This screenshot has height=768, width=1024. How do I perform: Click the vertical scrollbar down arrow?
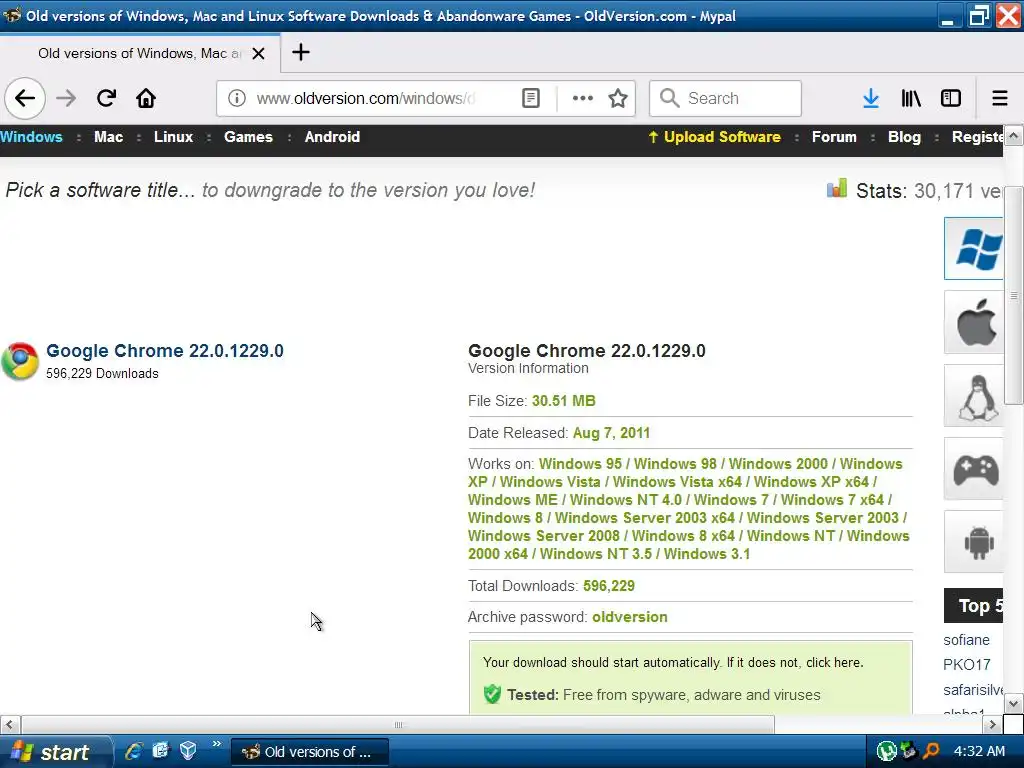tap(1013, 704)
